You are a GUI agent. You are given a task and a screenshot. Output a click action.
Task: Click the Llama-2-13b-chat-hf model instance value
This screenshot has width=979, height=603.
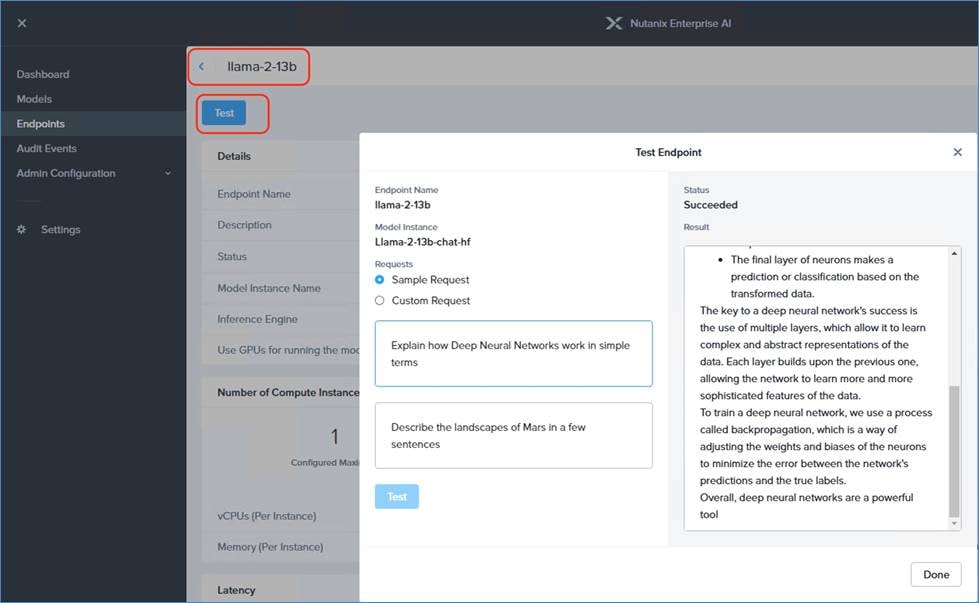click(x=423, y=242)
